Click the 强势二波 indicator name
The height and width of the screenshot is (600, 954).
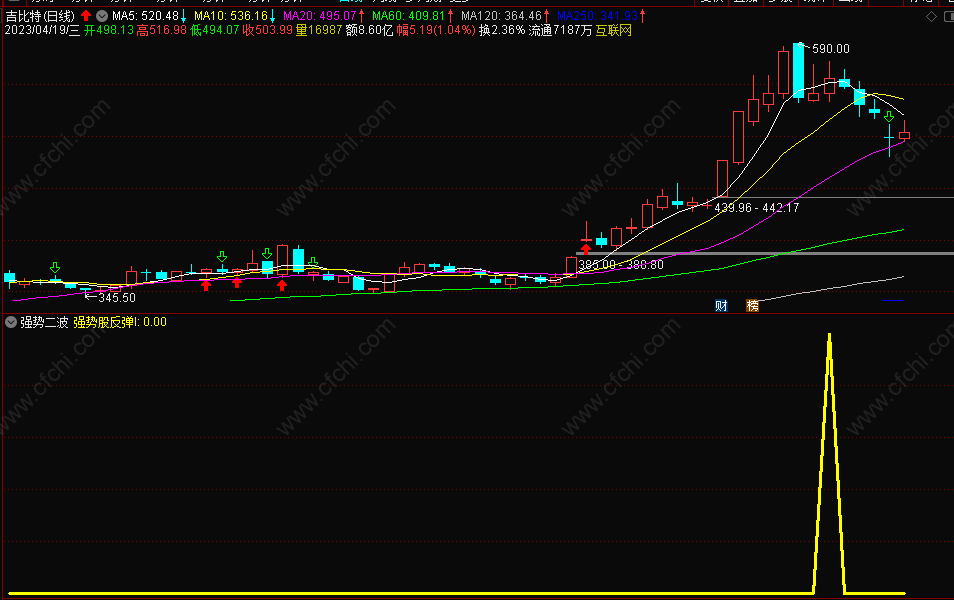[x=44, y=322]
